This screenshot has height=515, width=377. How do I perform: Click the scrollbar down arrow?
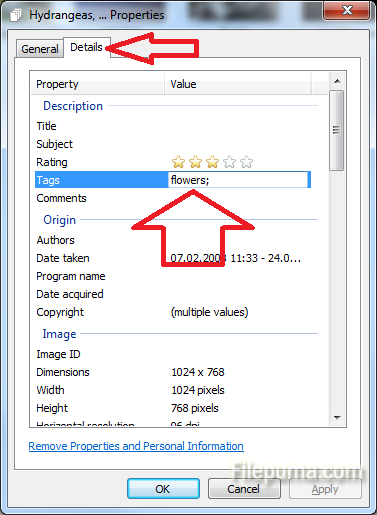click(337, 417)
